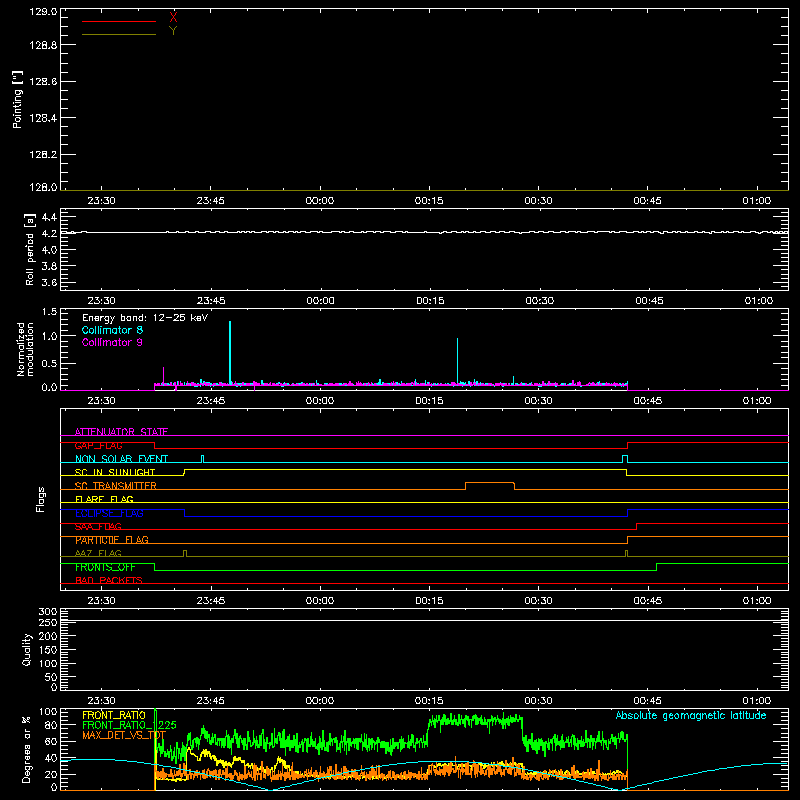The image size is (800, 800).
Task: Click the magenta Collimator 9 spike near 23:38
Action: tap(163, 375)
